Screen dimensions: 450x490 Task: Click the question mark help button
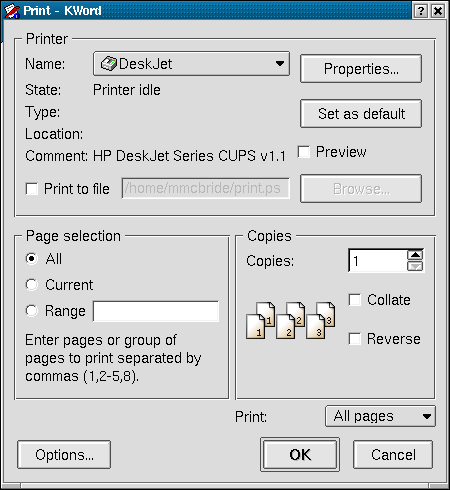(x=421, y=11)
